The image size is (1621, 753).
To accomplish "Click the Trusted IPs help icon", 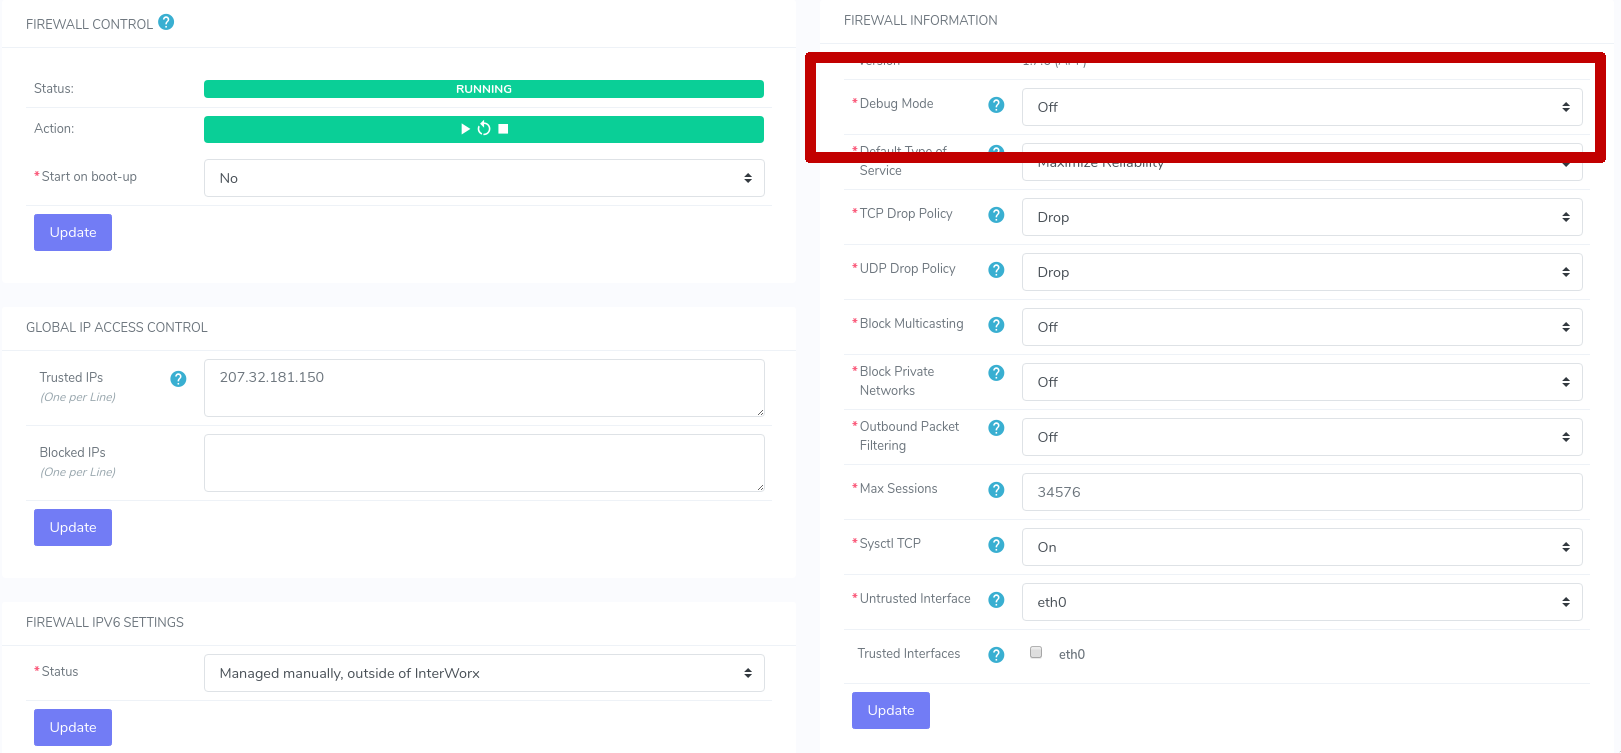I will 178,379.
